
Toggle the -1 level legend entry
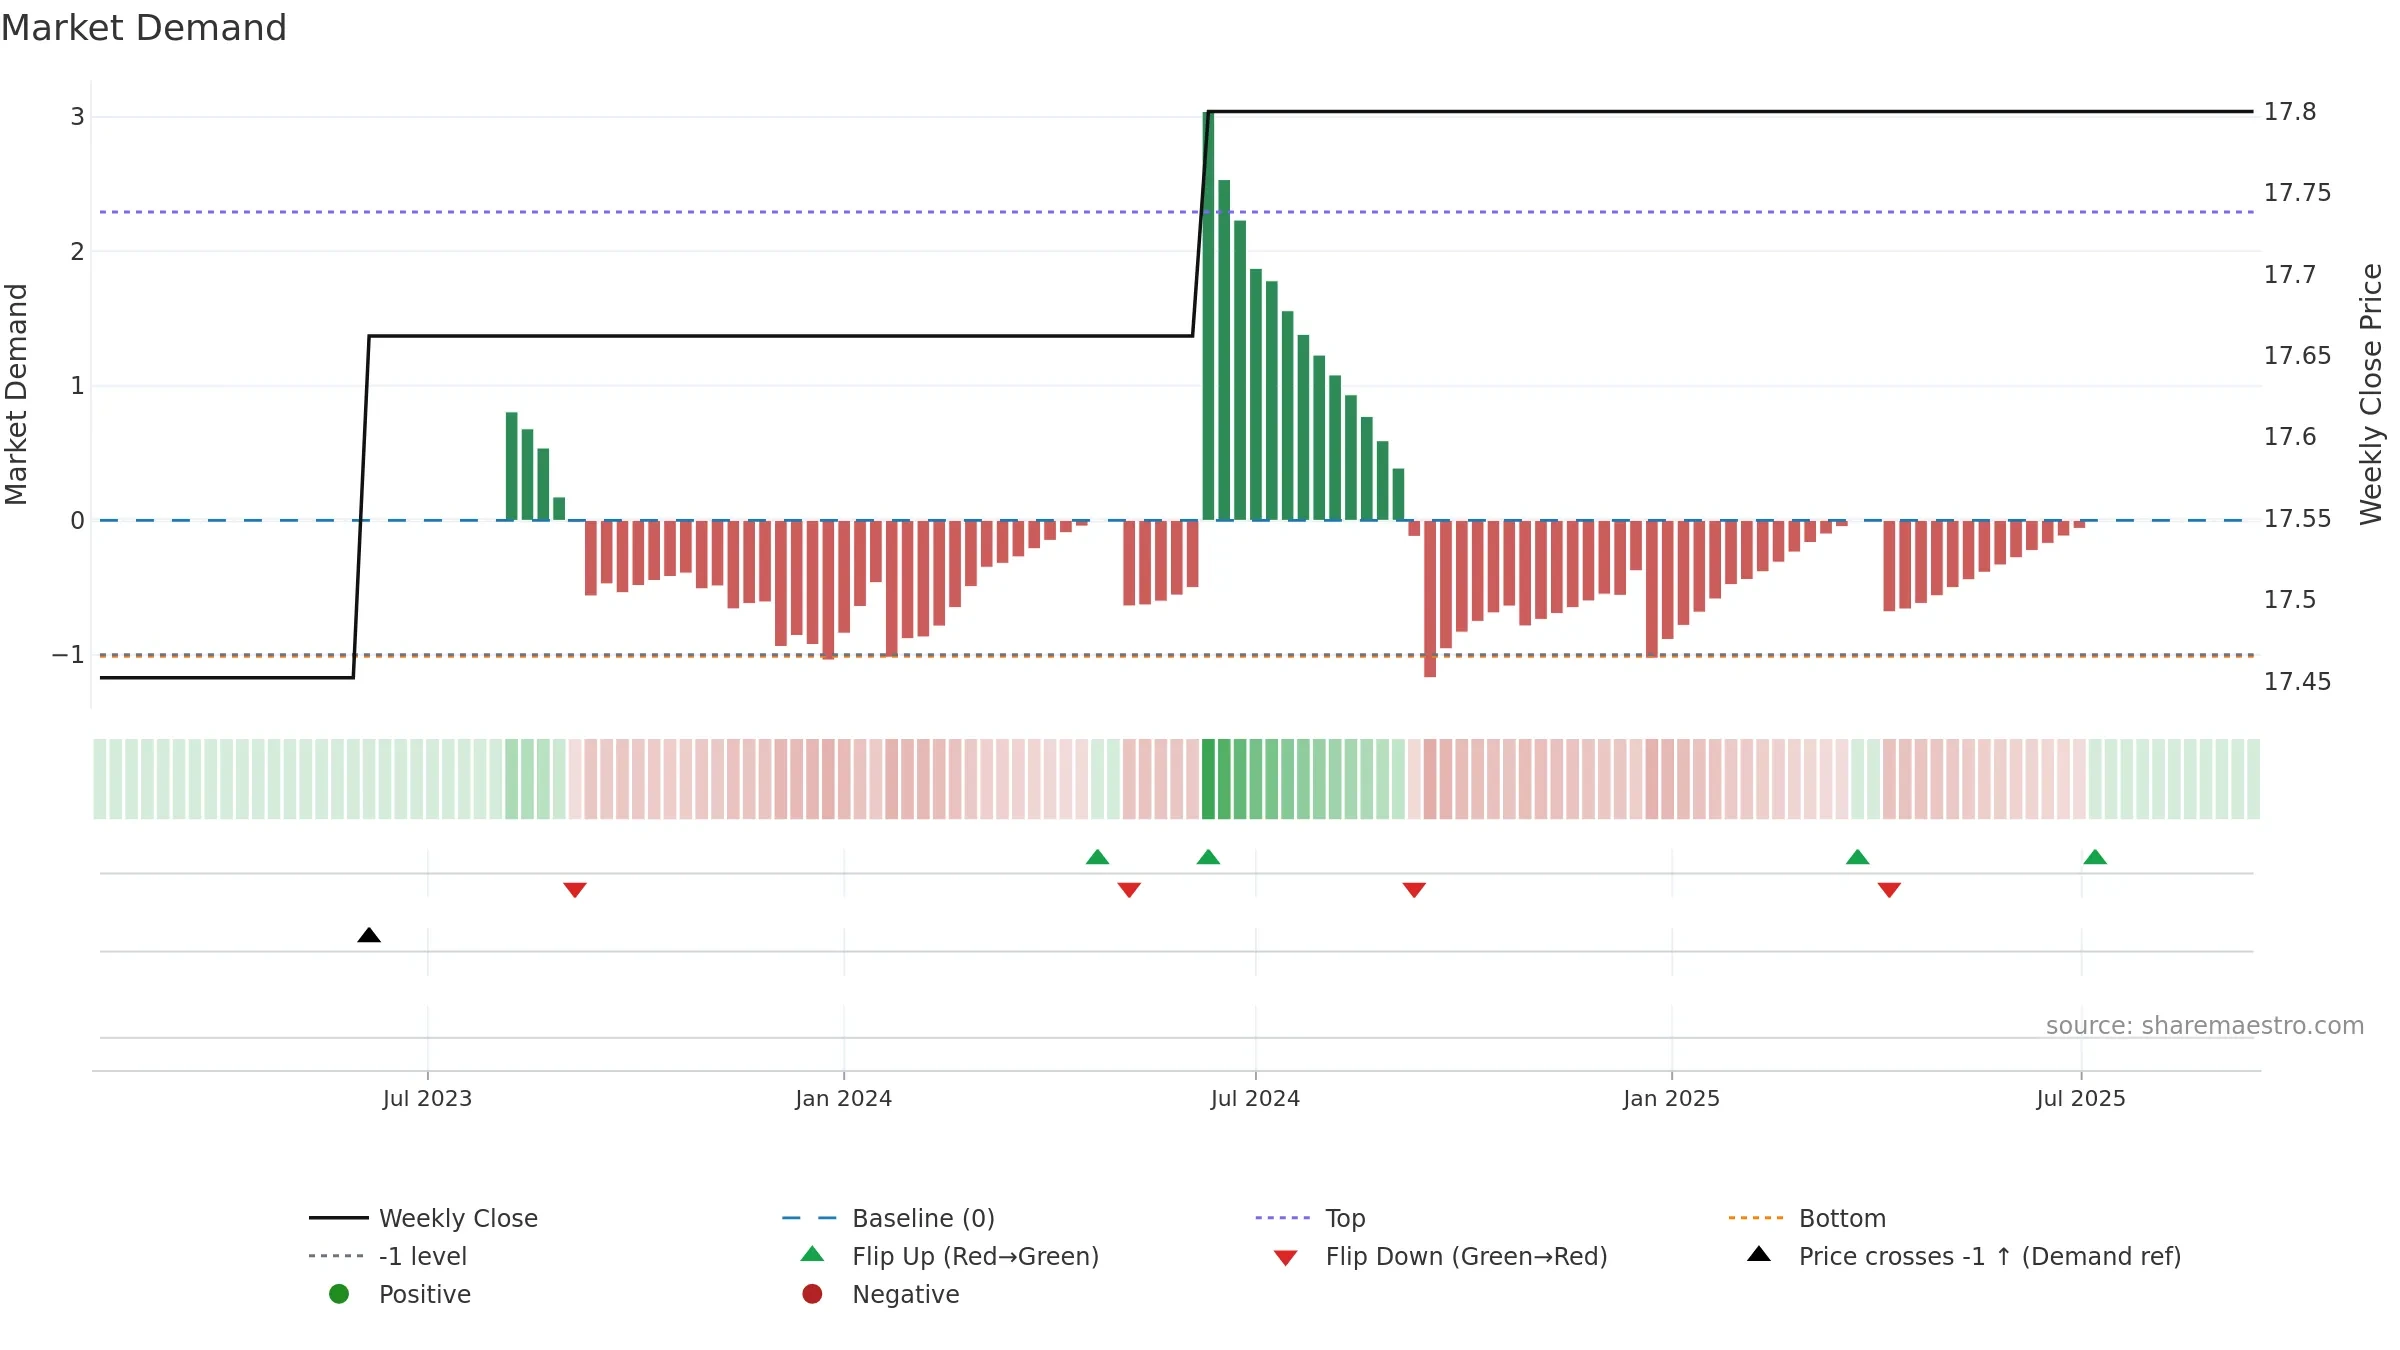pos(388,1256)
